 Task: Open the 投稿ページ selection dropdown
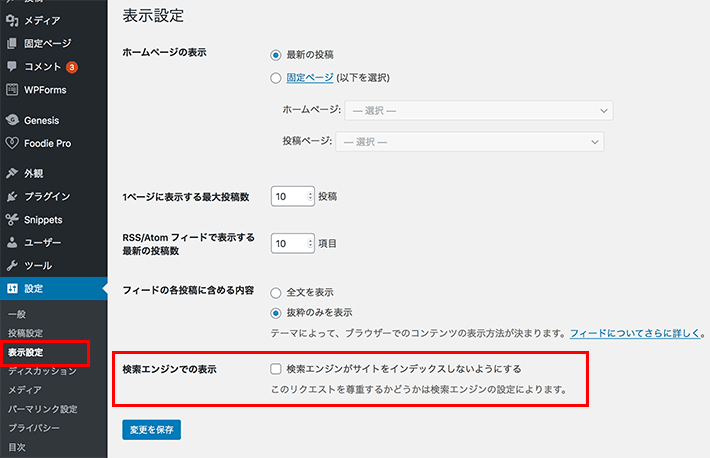click(x=470, y=142)
